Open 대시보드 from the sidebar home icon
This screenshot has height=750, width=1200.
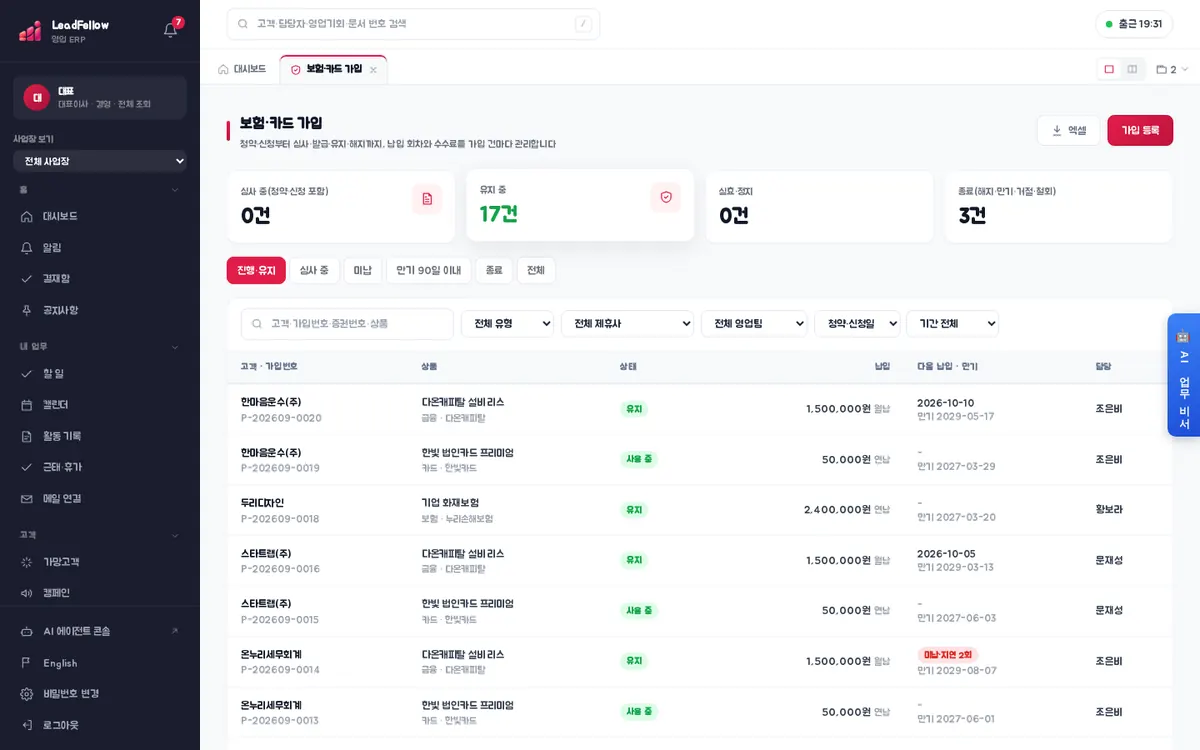coord(27,216)
